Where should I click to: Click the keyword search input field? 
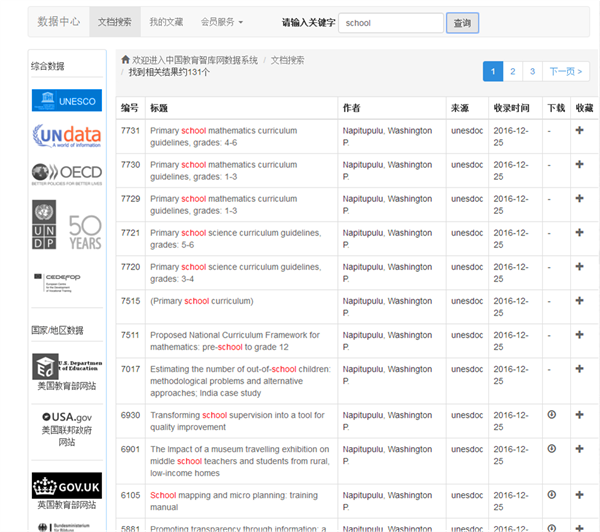click(390, 22)
